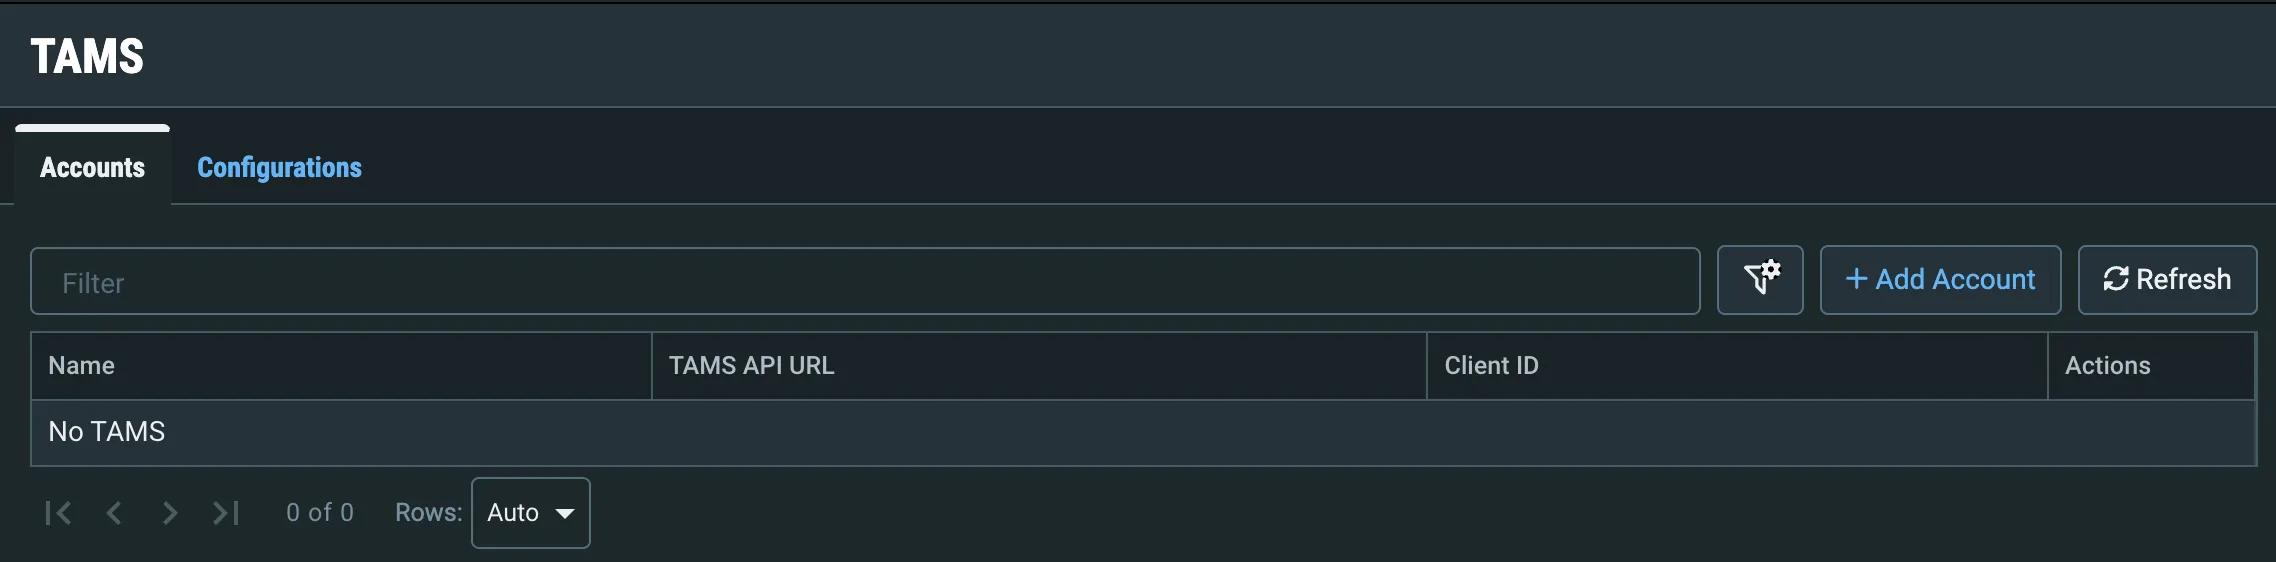Click the circular arrows Refresh icon

[2116, 279]
